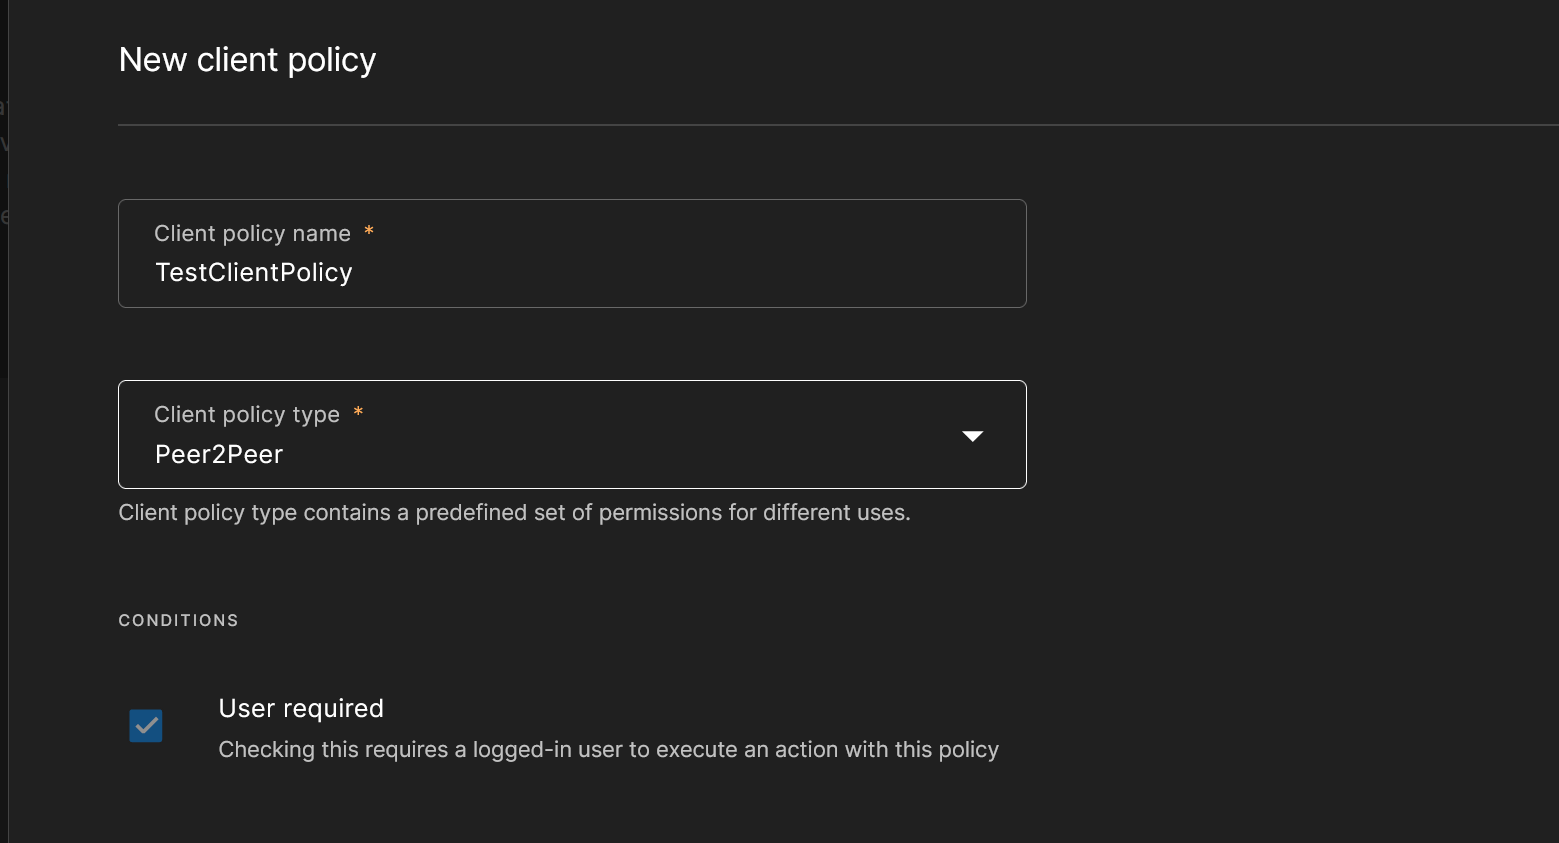Click the Peer2Peer selected value
Viewport: 1559px width, 843px height.
pyautogui.click(x=219, y=455)
